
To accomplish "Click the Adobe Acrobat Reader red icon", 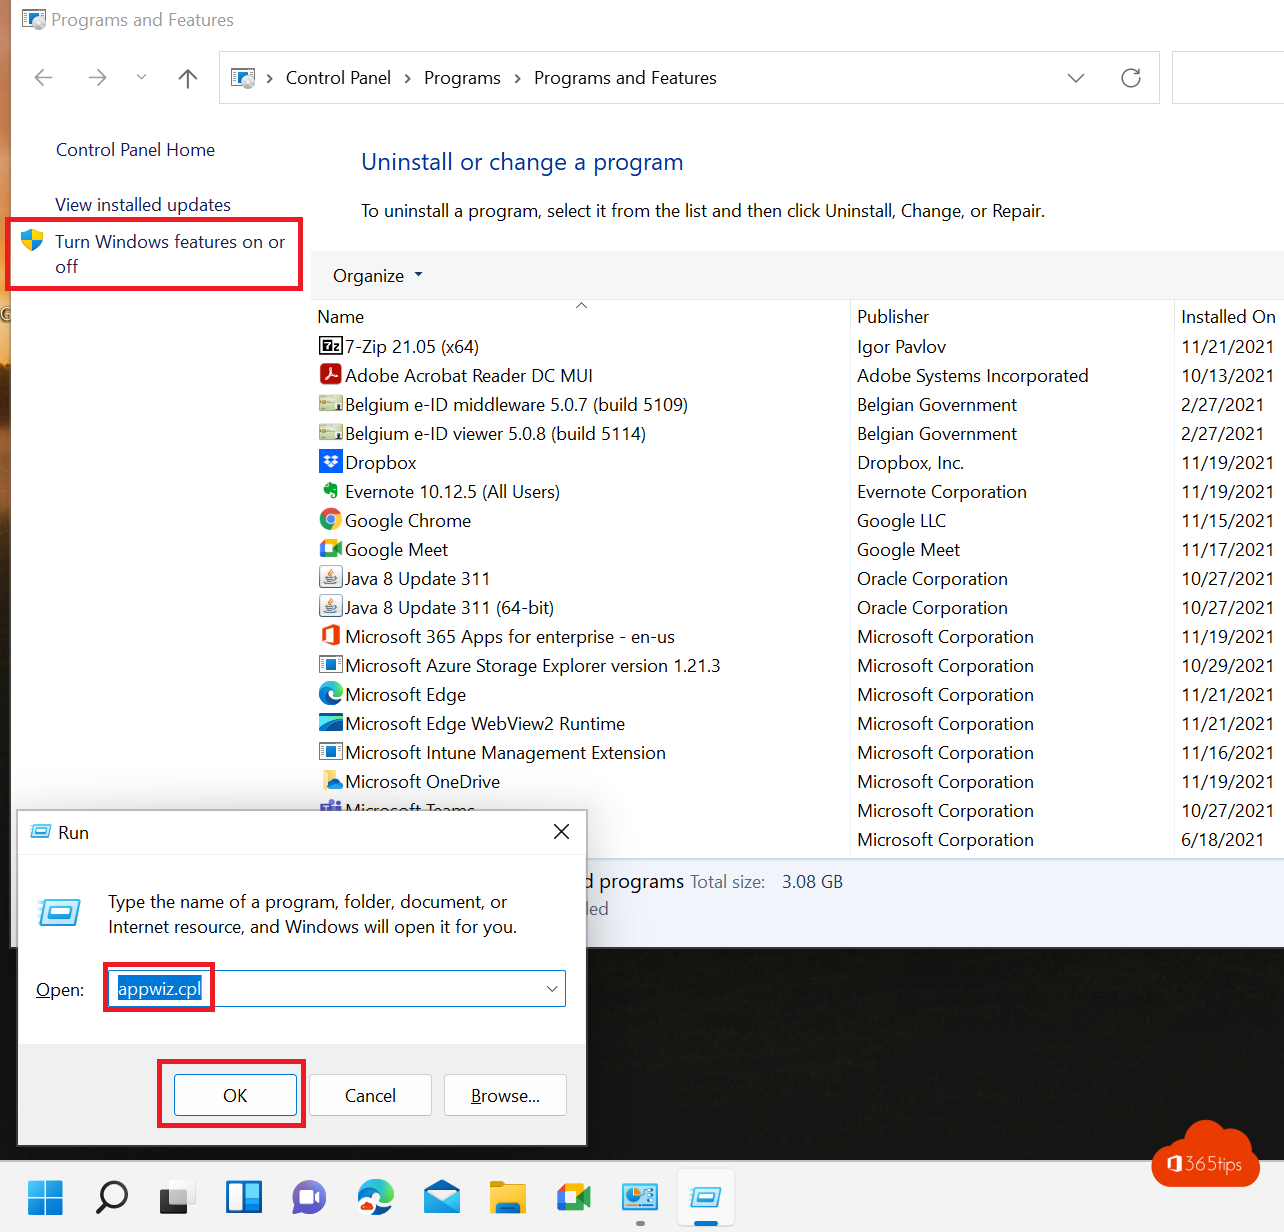I will point(330,375).
